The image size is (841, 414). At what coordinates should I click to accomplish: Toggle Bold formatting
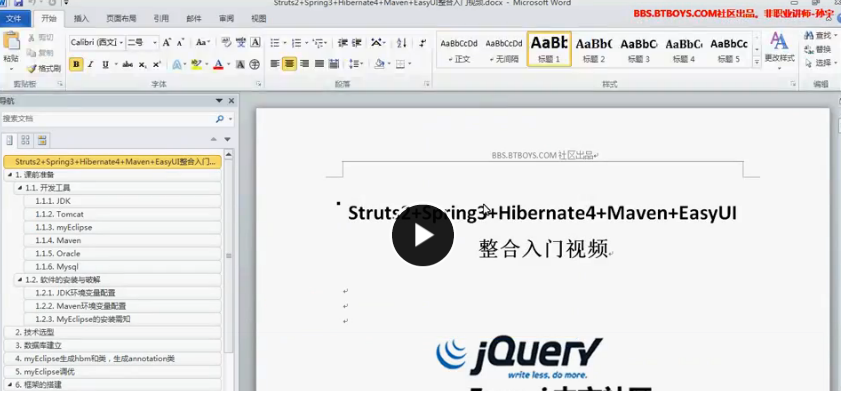76,64
